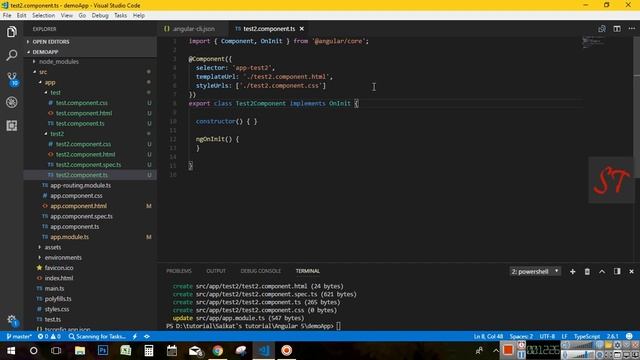The image size is (640, 360).
Task: Click the Task View taskbar icon
Action: tap(56, 351)
